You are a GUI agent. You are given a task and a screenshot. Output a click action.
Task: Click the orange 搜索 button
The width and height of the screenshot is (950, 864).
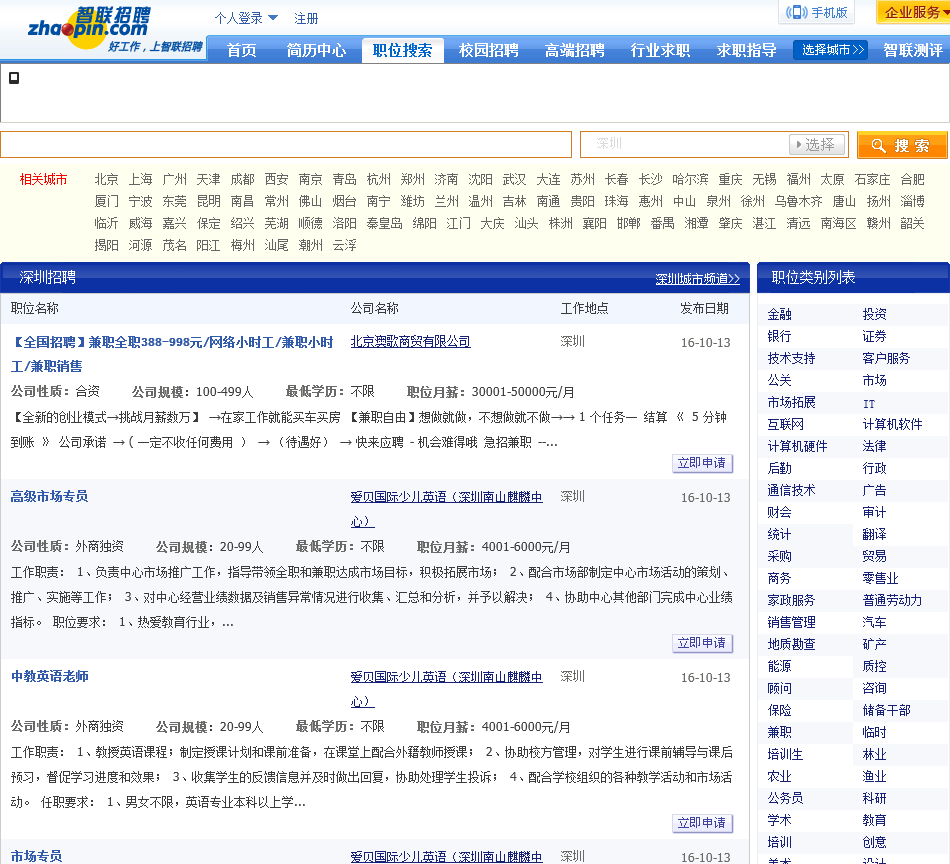coord(902,145)
